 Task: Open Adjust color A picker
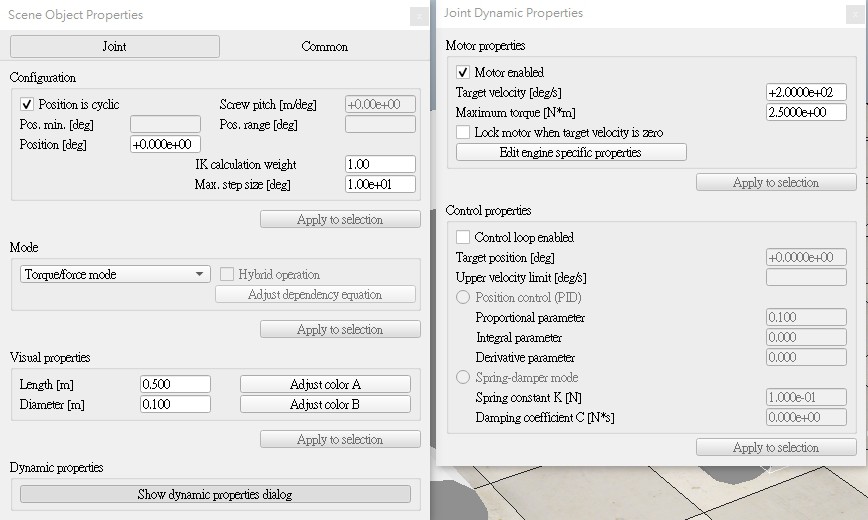[325, 384]
